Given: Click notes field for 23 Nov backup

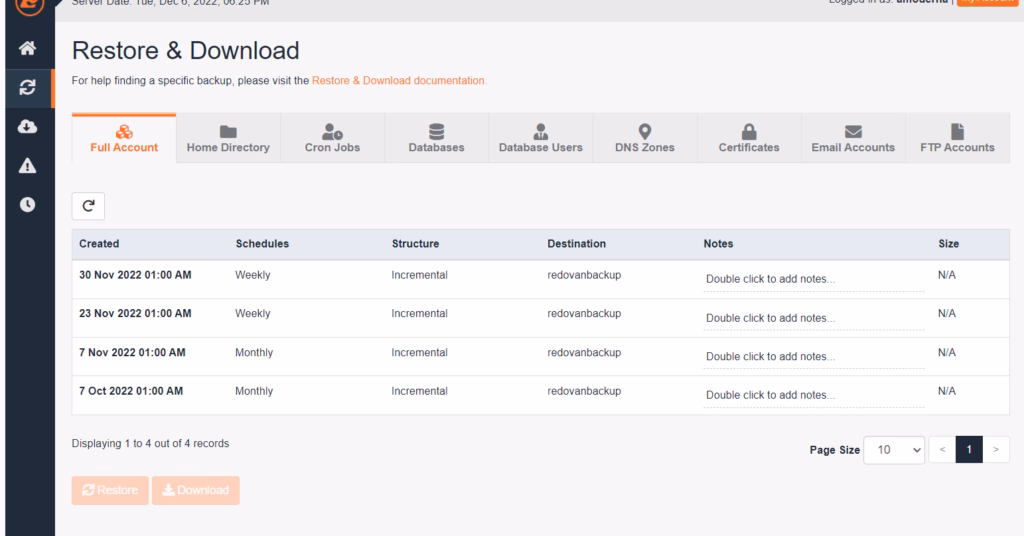Looking at the screenshot, I should pyautogui.click(x=814, y=319).
